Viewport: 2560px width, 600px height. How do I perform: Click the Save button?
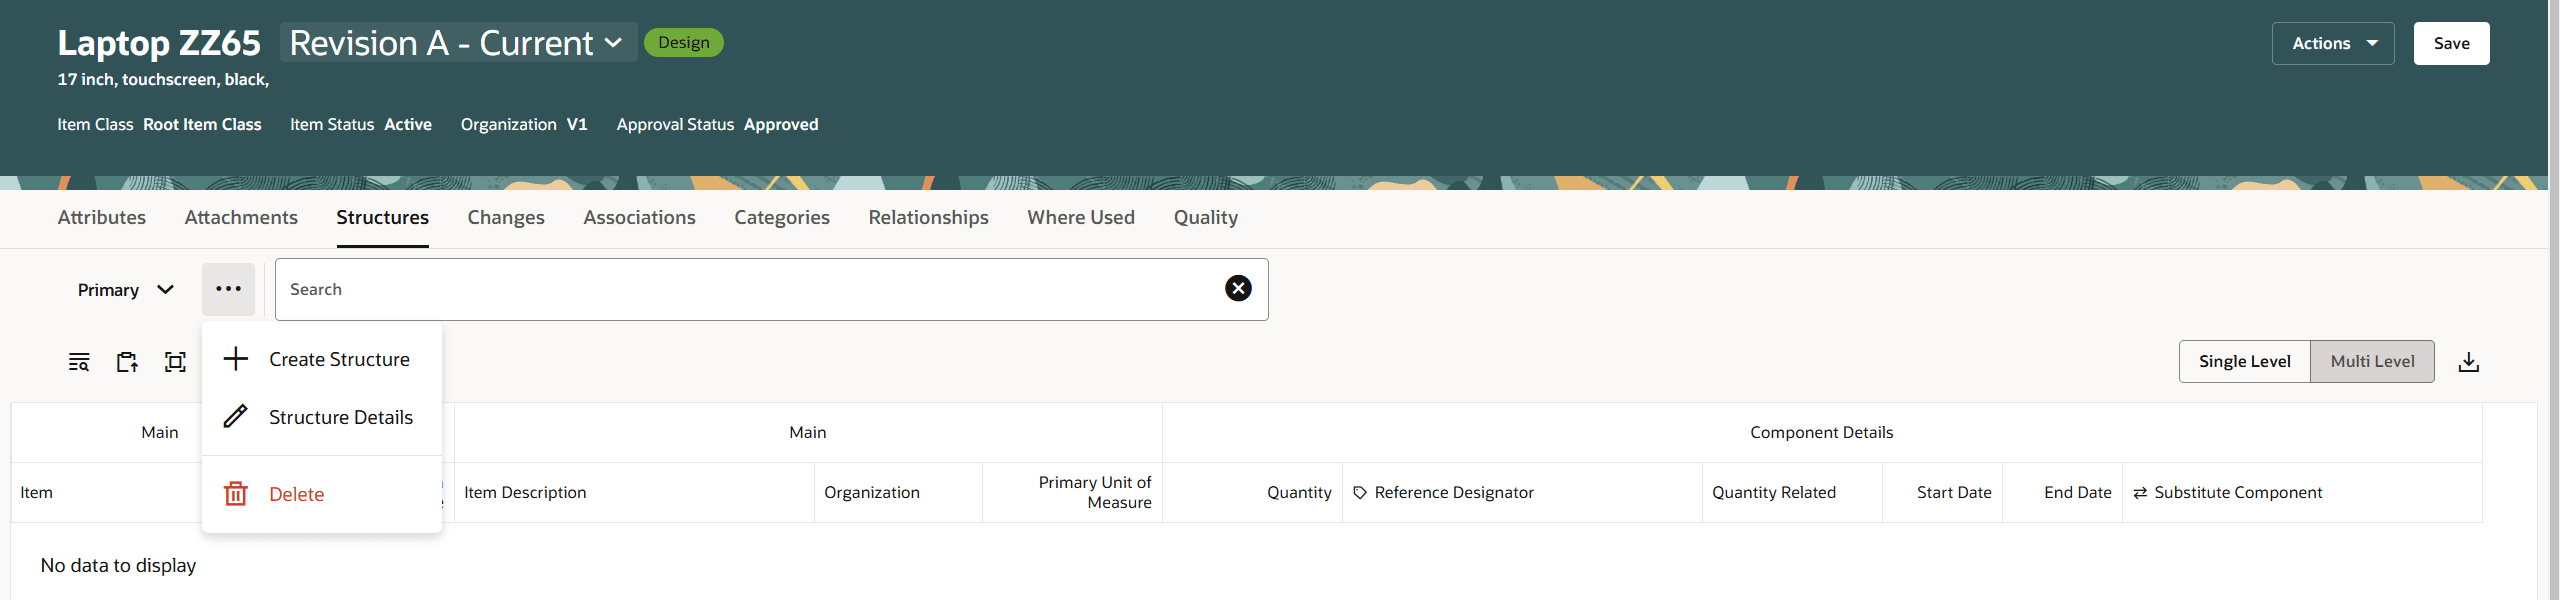pos(2451,43)
